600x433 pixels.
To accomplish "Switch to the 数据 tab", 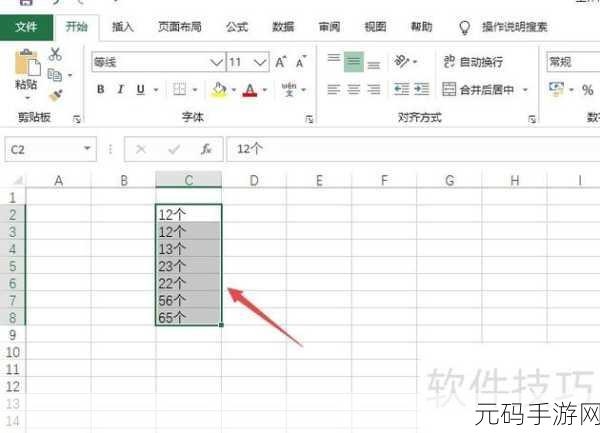I will 283,27.
